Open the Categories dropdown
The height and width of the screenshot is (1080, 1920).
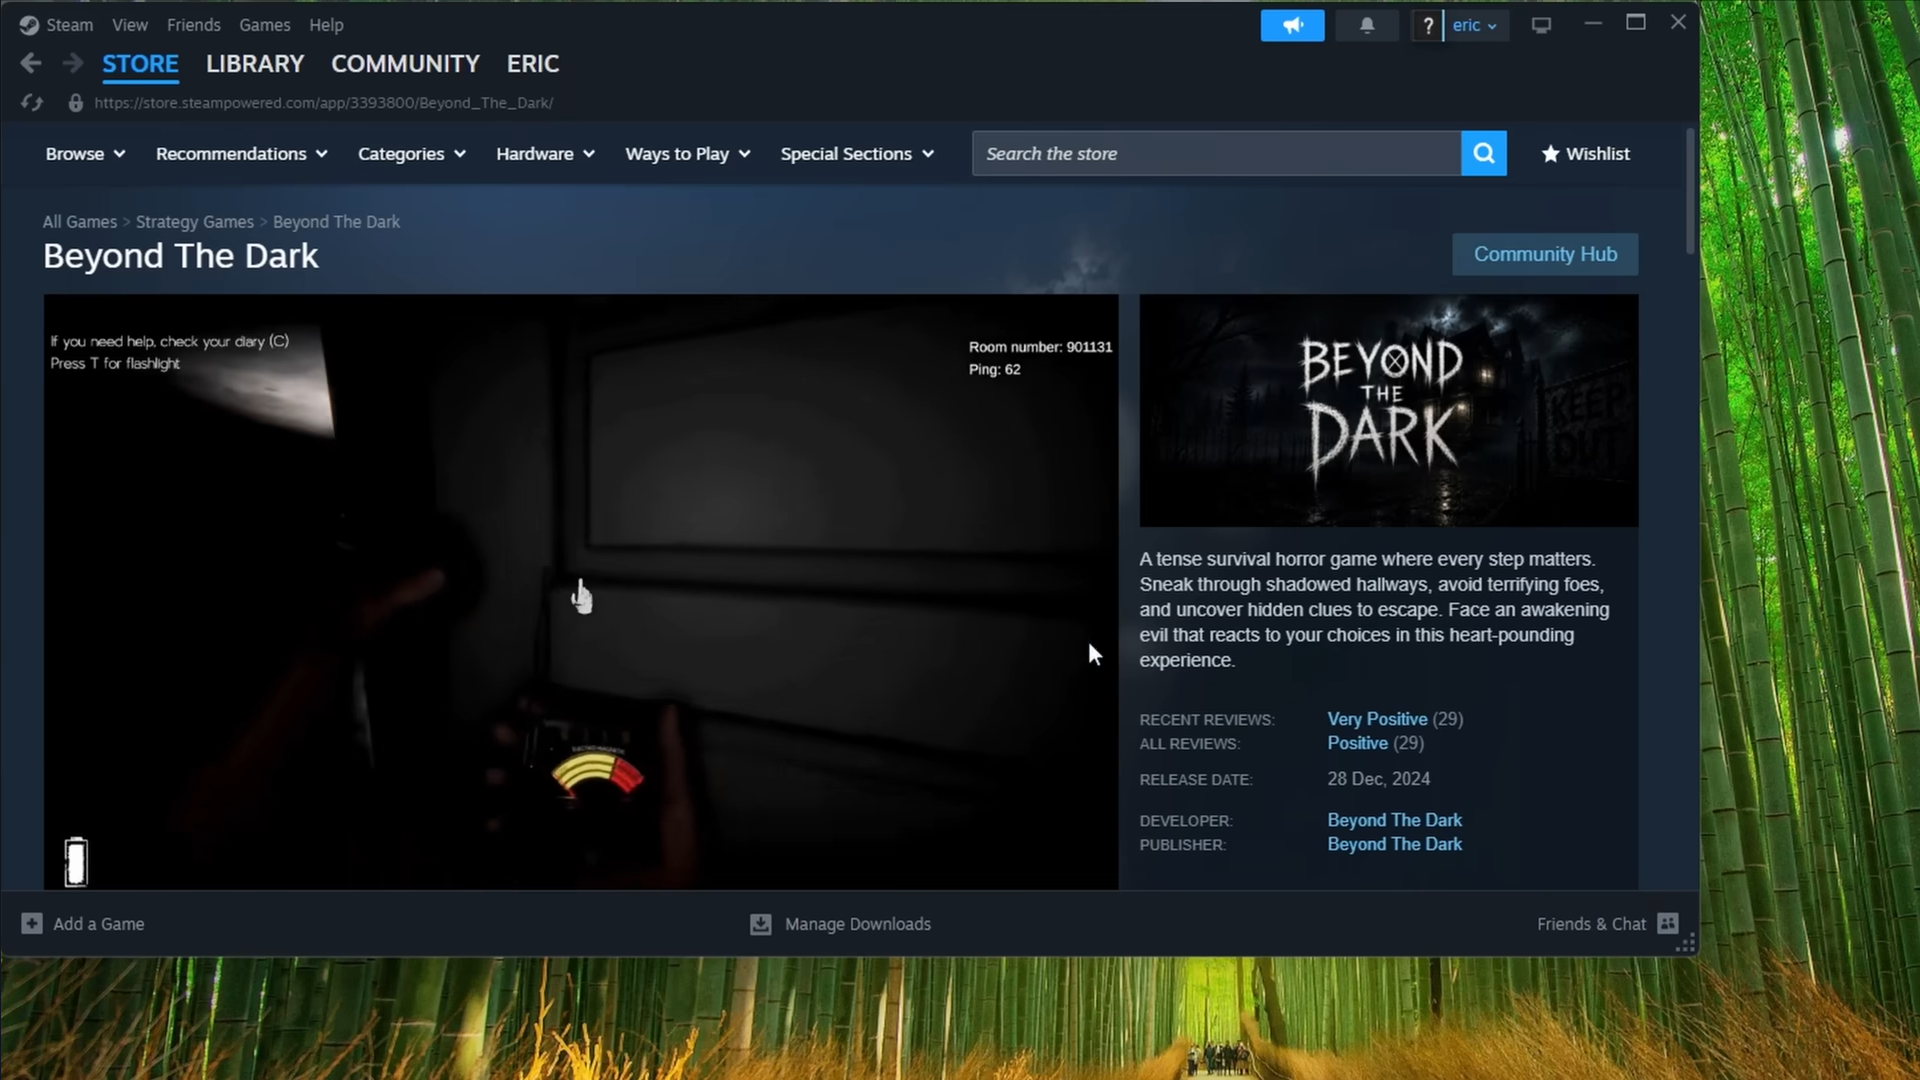tap(411, 153)
